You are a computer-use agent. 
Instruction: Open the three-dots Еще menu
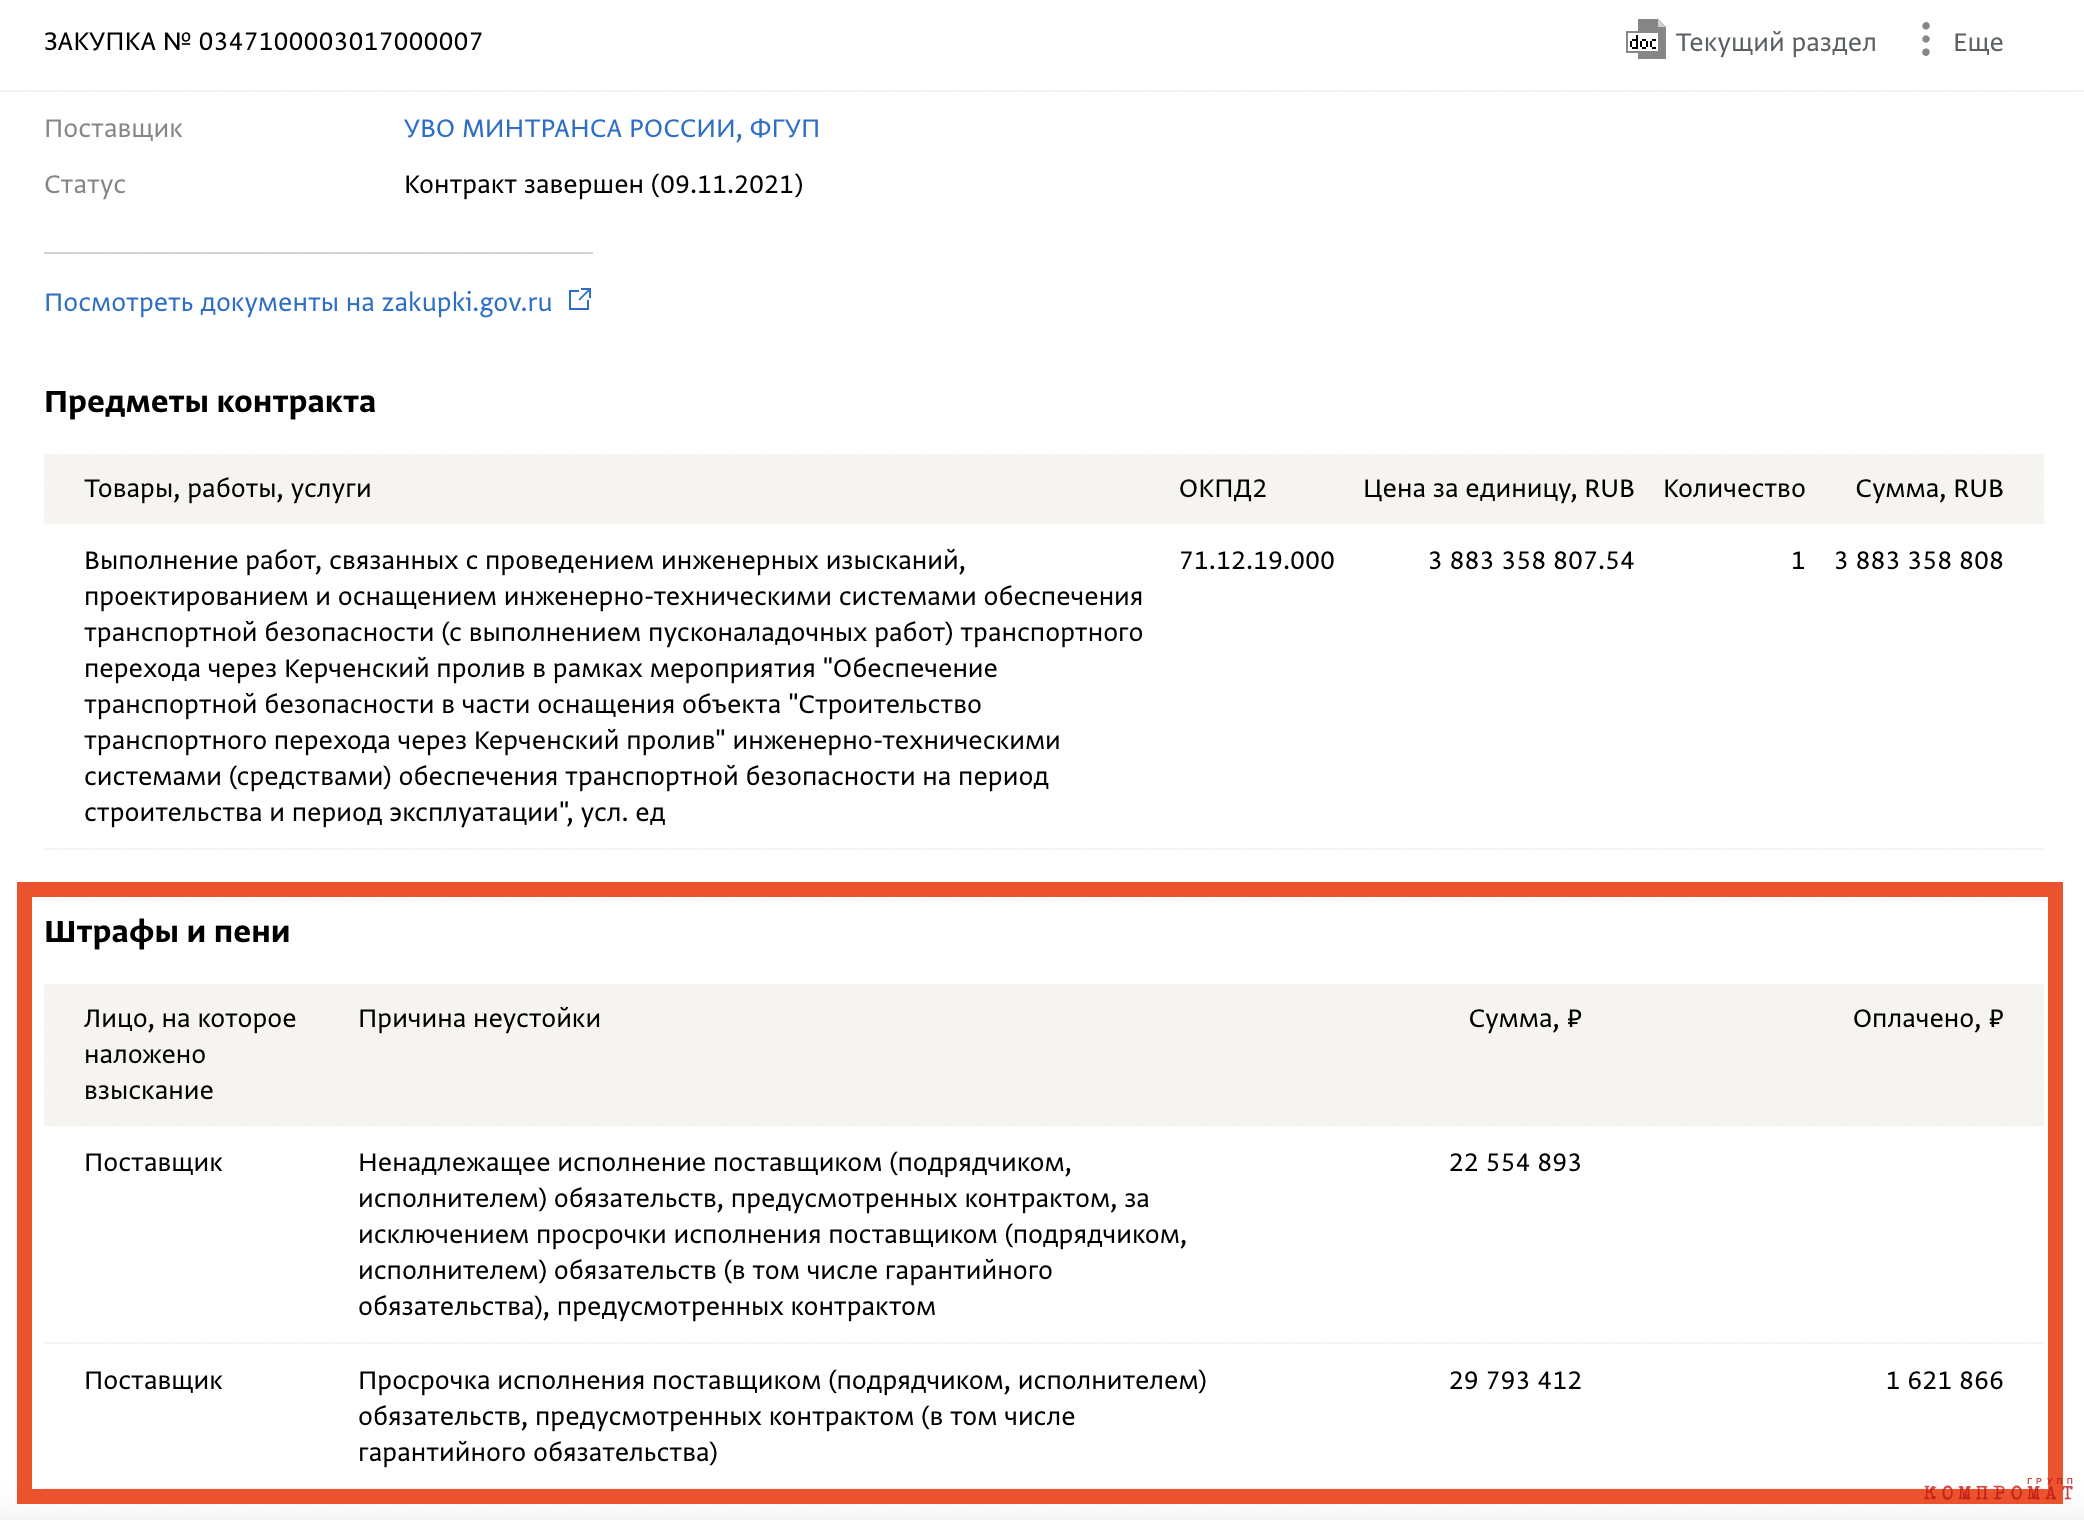pos(1925,40)
